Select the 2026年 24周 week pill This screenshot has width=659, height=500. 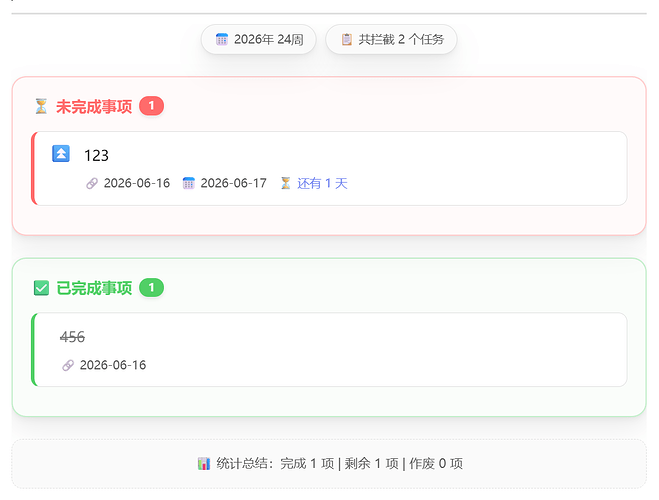[258, 39]
